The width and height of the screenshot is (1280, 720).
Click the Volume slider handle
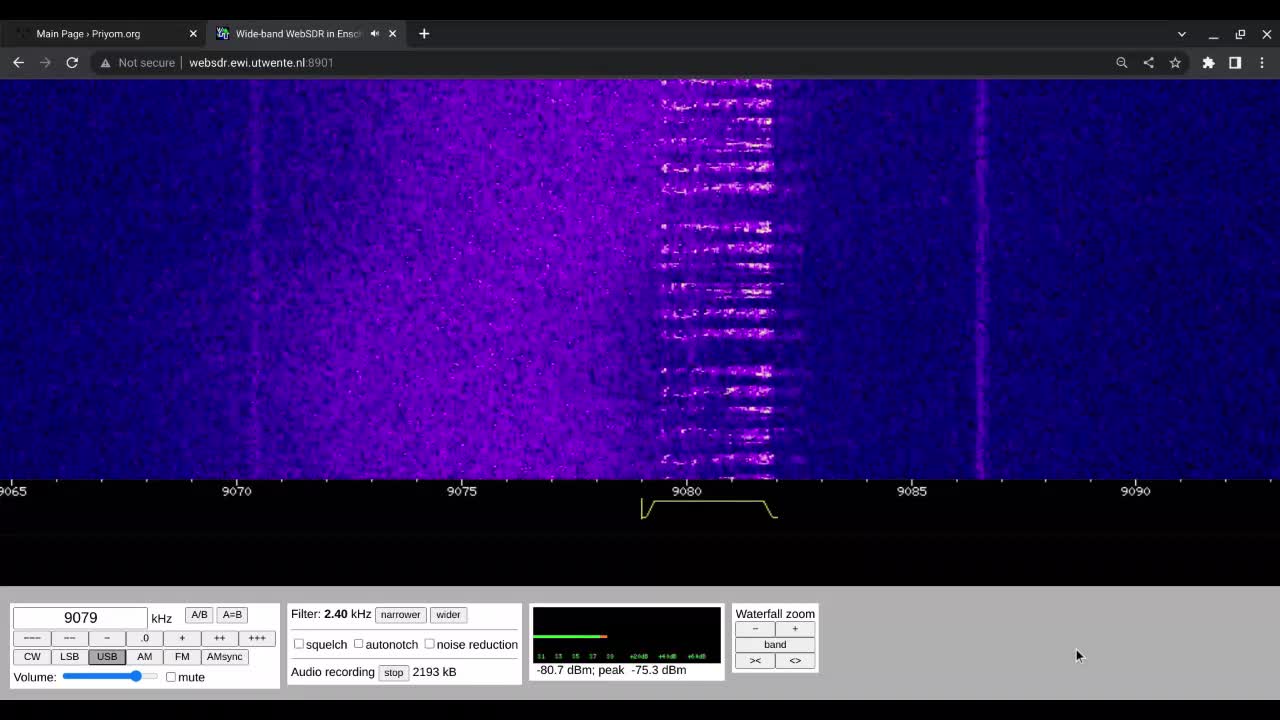point(136,677)
